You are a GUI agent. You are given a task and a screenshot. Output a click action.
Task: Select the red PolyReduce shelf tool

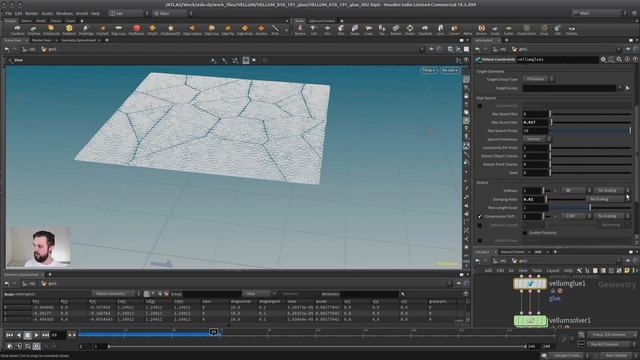tap(136, 29)
